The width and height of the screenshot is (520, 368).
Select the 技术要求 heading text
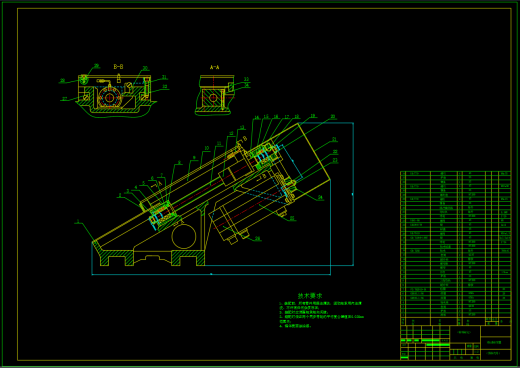[310, 296]
